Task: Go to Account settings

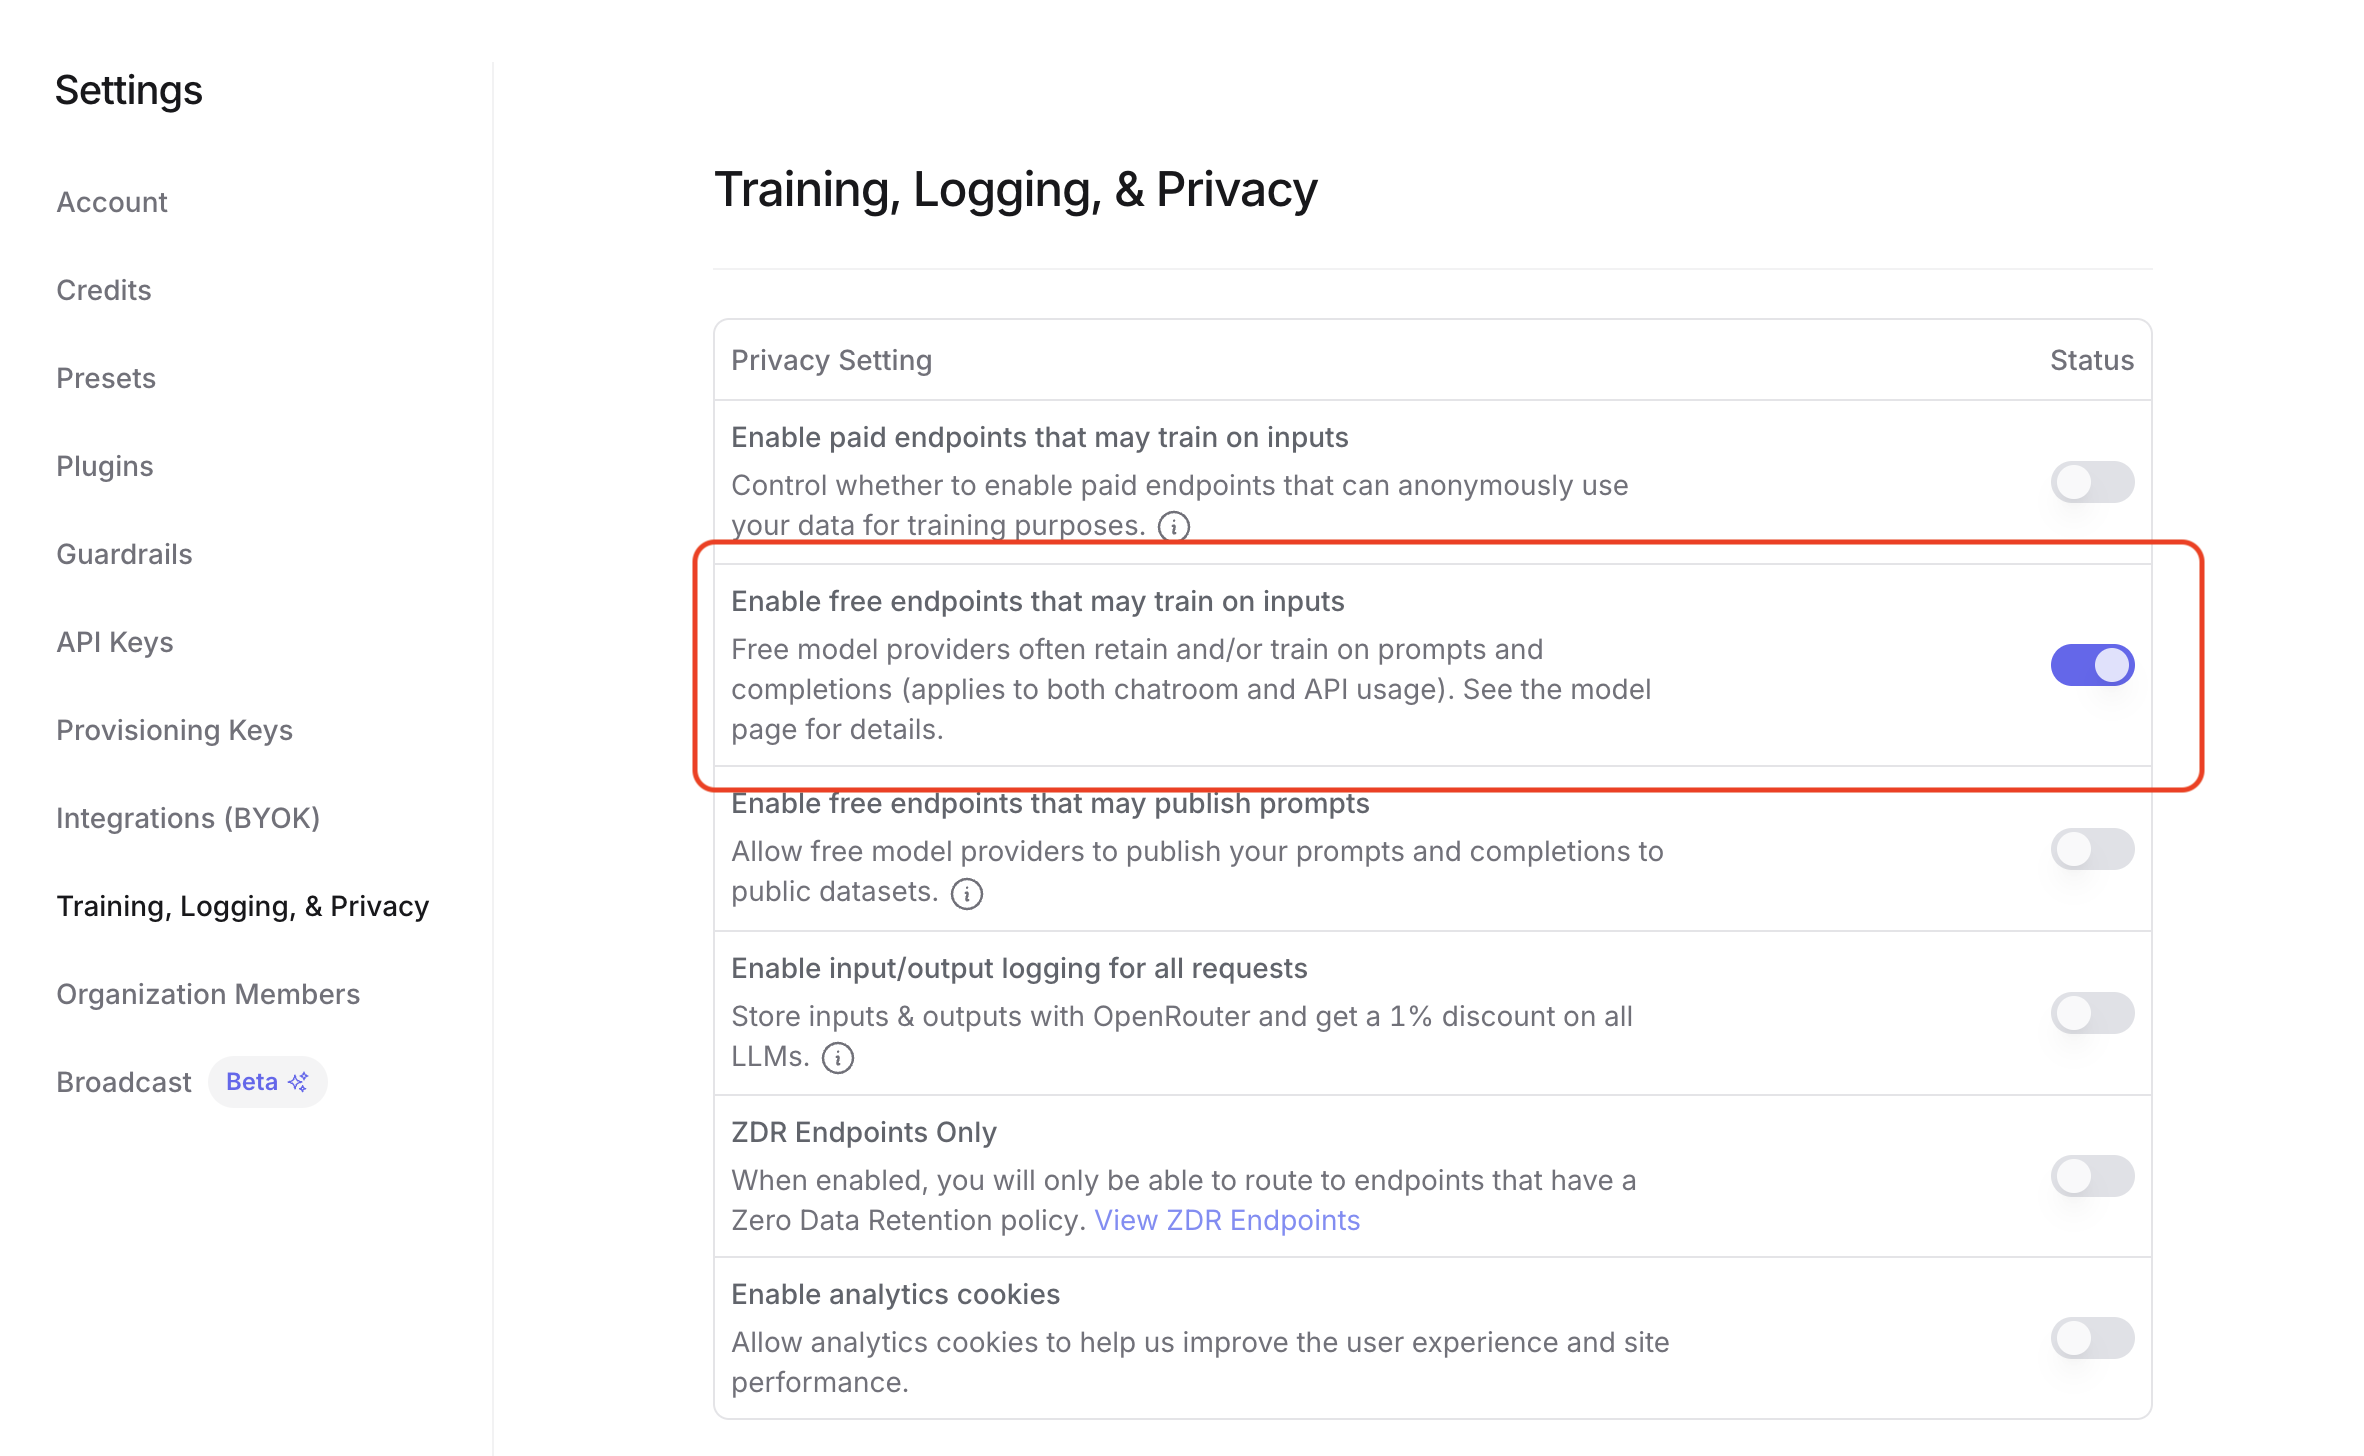Action: [x=112, y=202]
